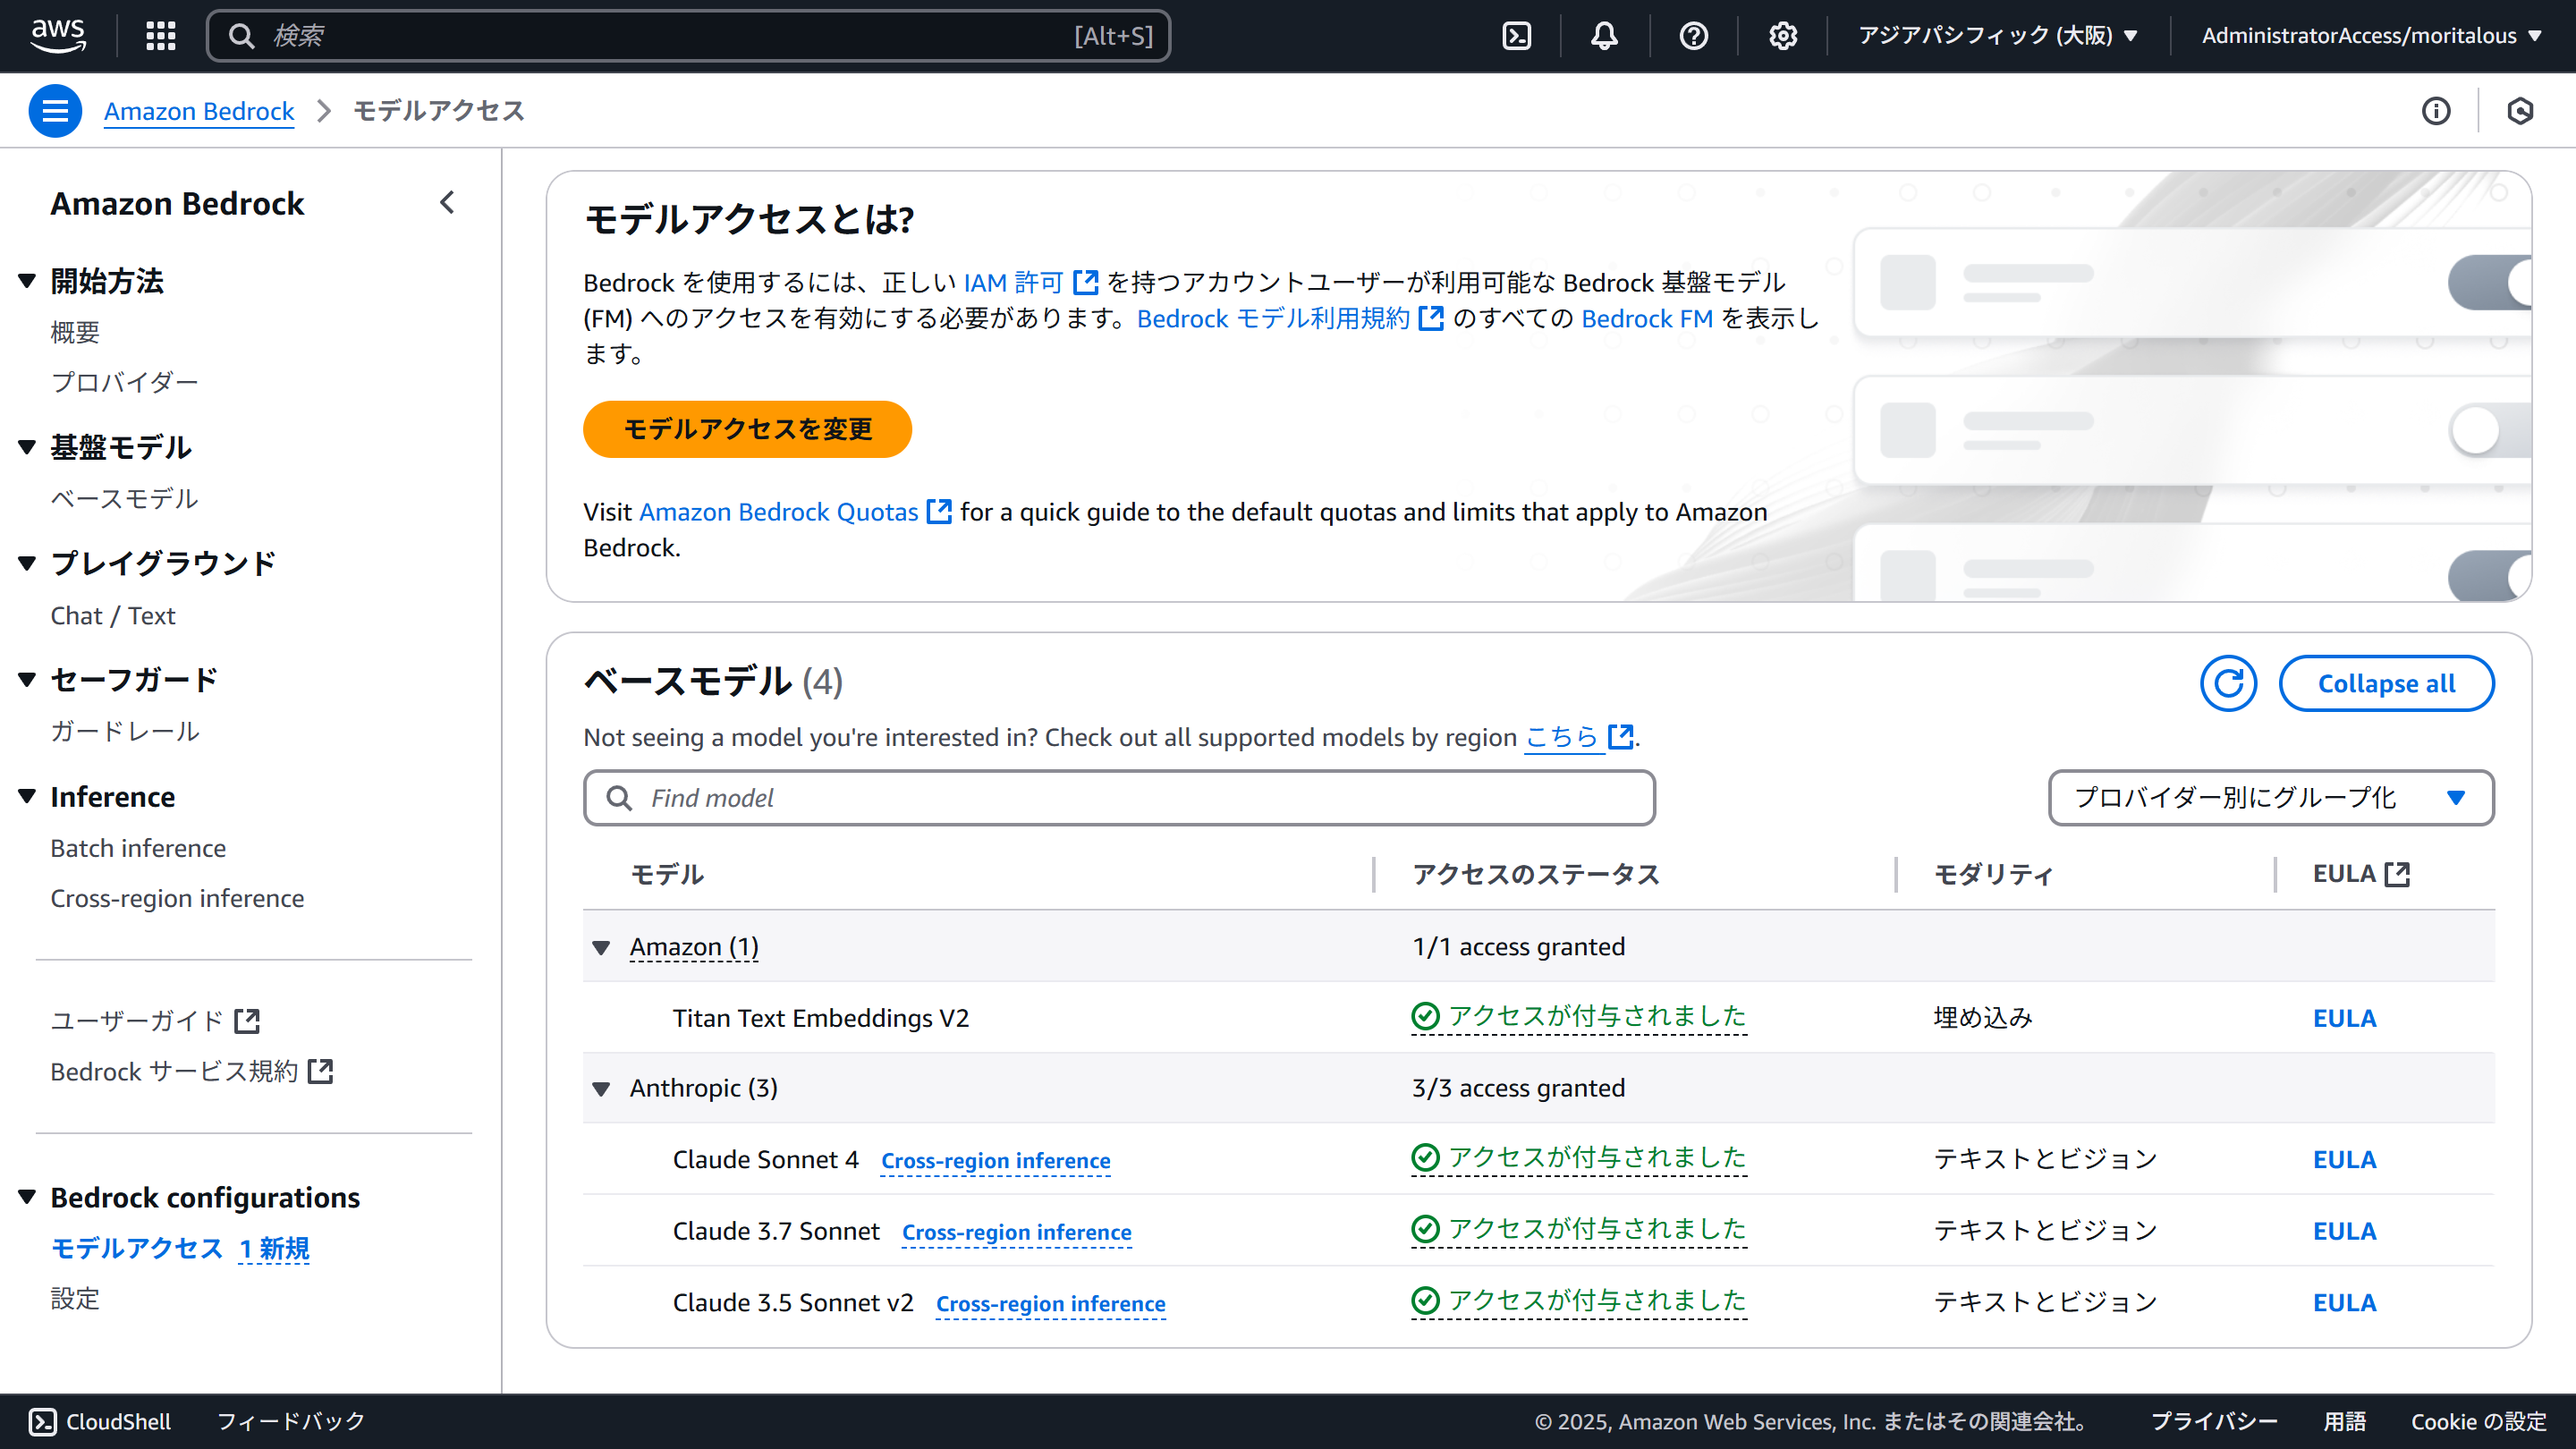Click the external link icon next to ユーザーガイド

[247, 1021]
